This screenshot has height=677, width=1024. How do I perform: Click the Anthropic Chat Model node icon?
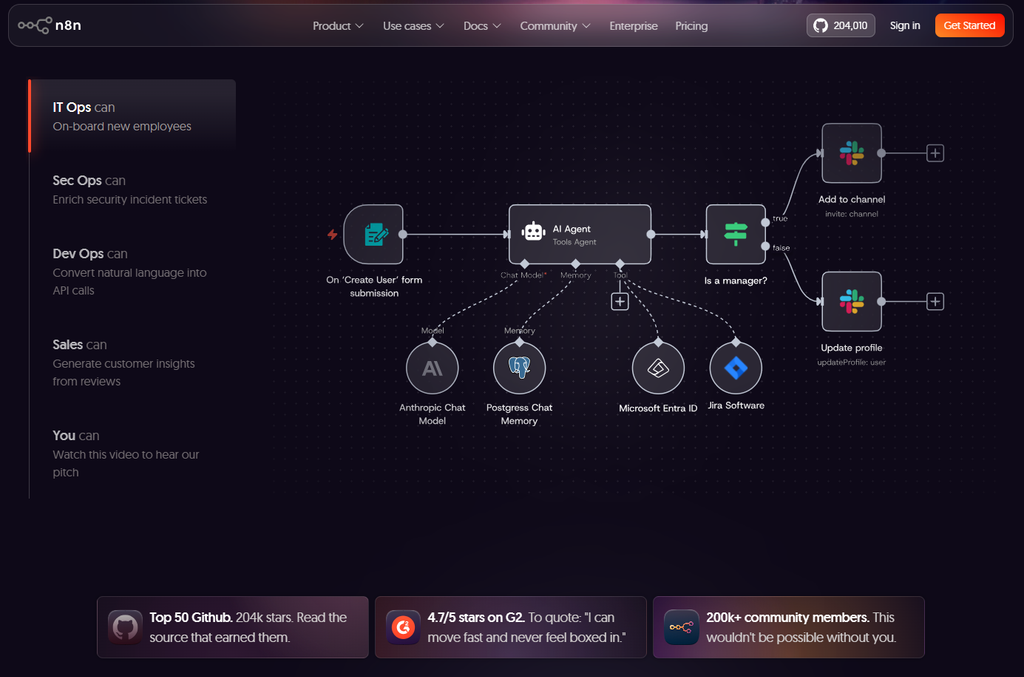point(432,368)
